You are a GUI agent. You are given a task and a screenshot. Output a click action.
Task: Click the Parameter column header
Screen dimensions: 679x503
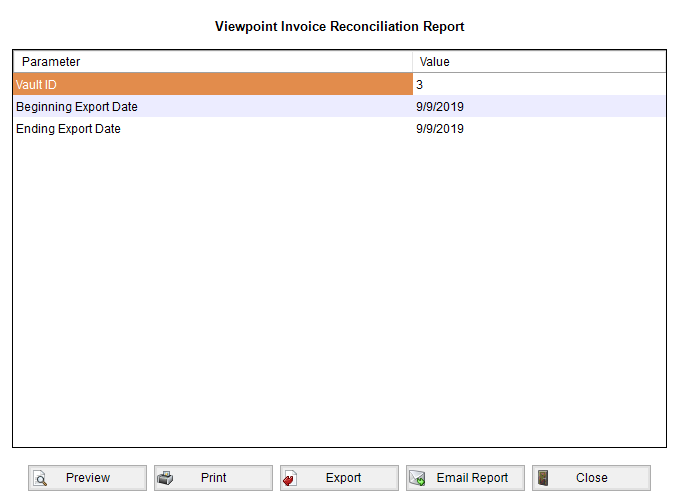213,62
